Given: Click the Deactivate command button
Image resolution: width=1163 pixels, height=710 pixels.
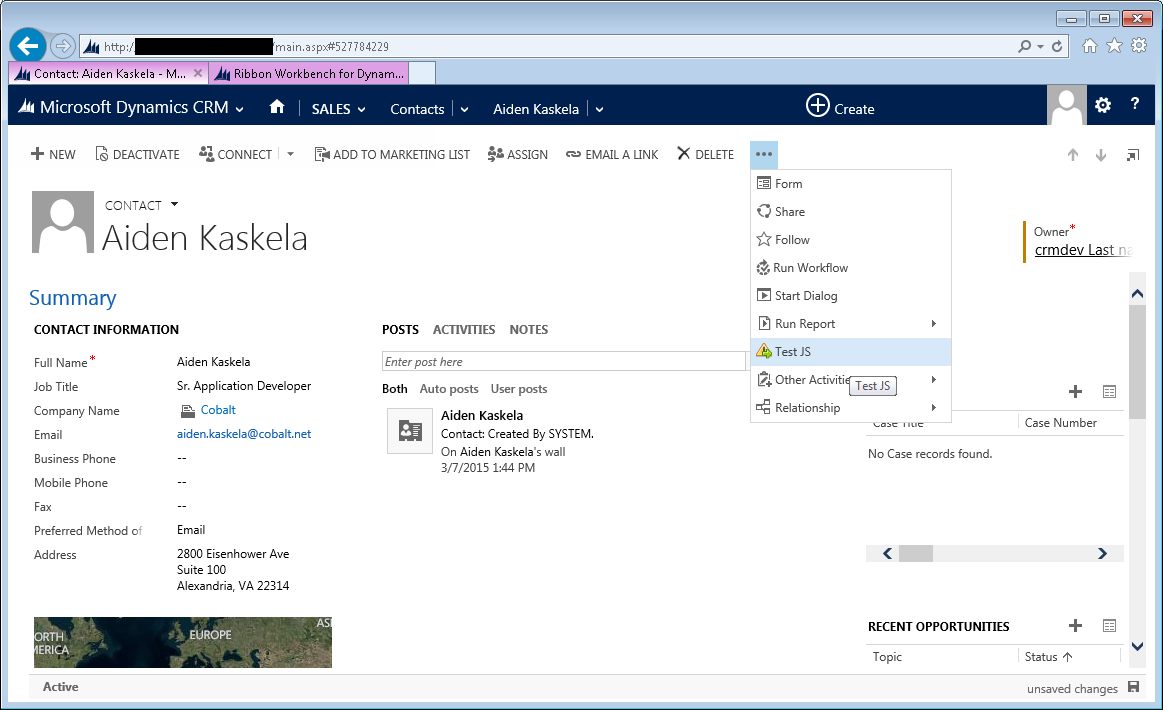Looking at the screenshot, I should [x=138, y=154].
